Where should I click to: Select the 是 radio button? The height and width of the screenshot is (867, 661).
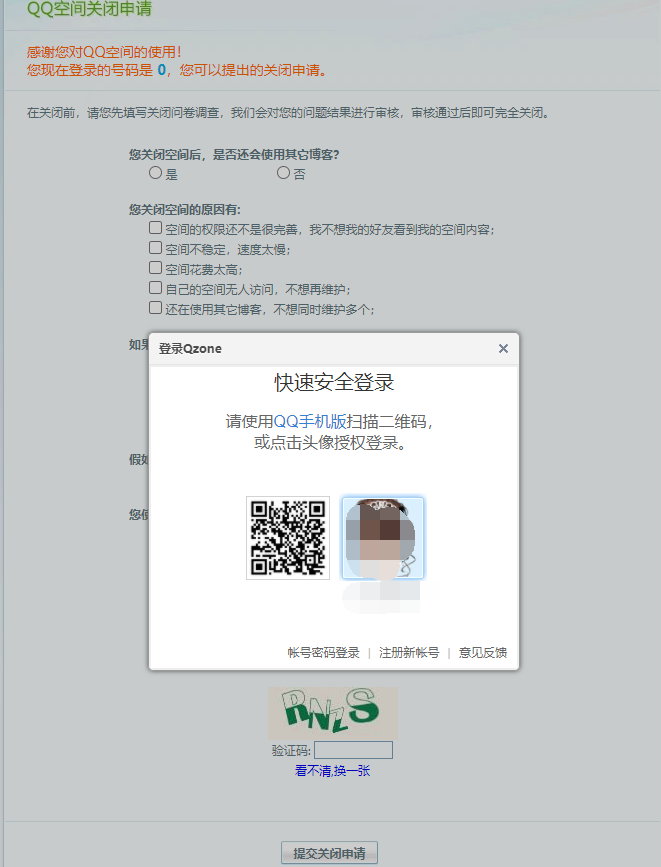(x=155, y=173)
